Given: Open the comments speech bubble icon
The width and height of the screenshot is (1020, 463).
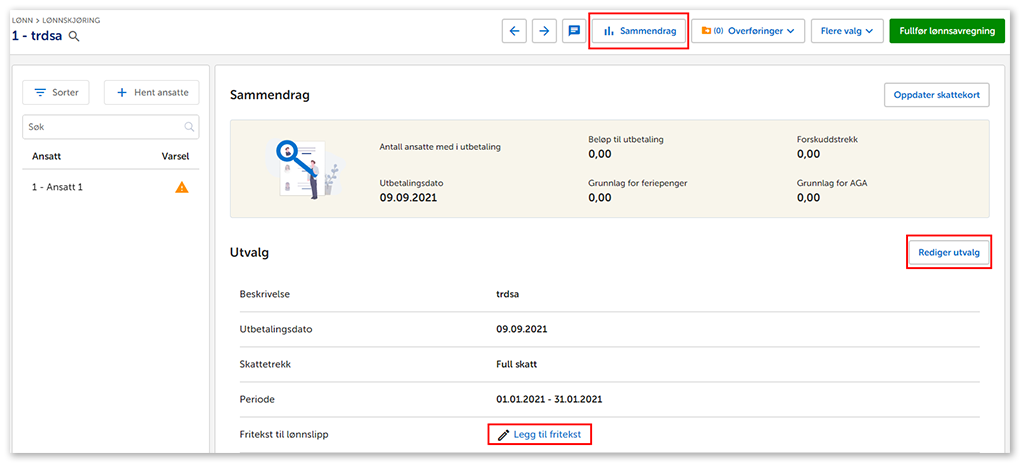Looking at the screenshot, I should [574, 31].
